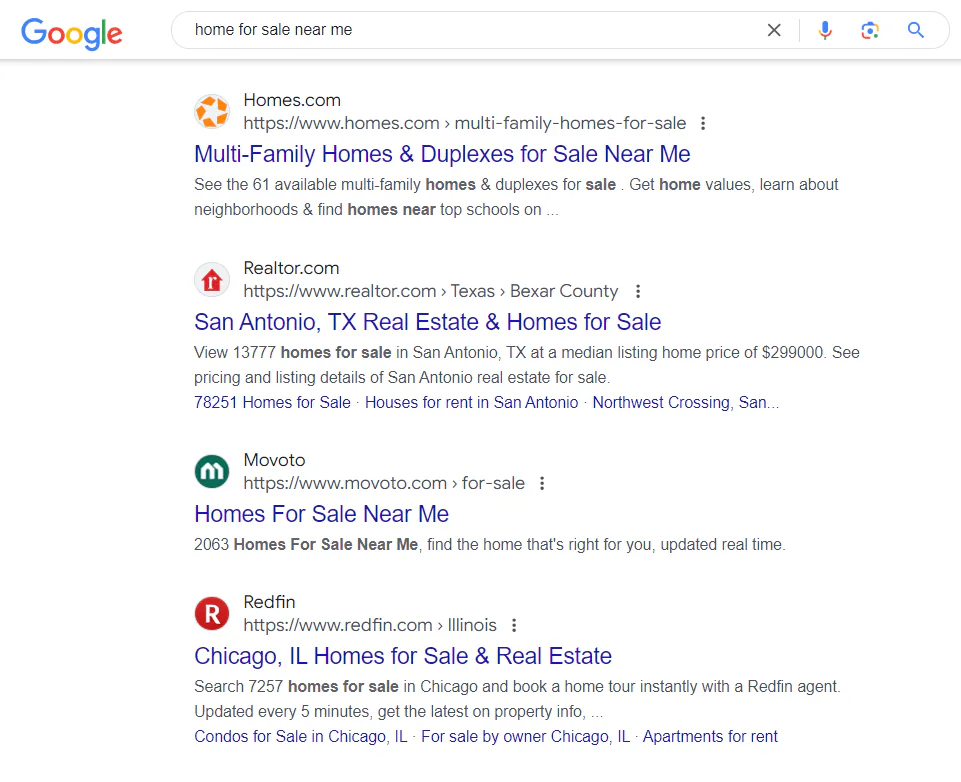Click redfin.com Illinois URL breadcrumb

coord(370,625)
